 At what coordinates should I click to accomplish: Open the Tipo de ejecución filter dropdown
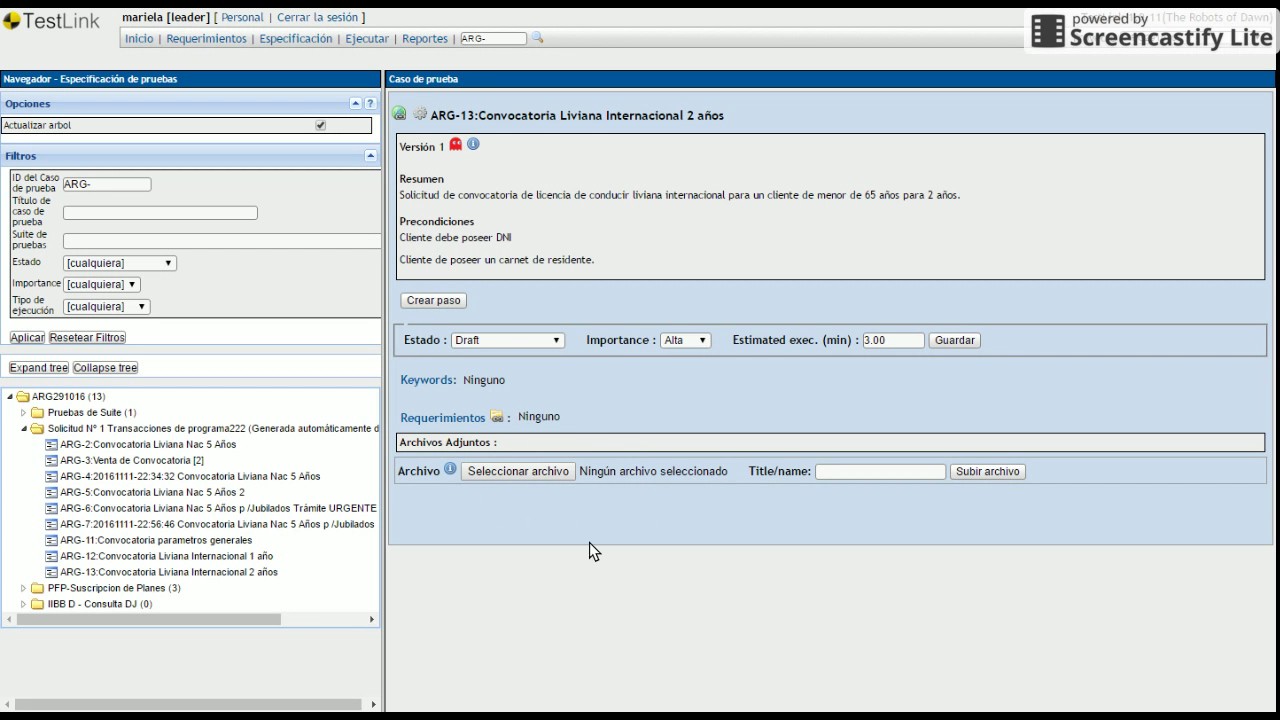click(x=106, y=306)
